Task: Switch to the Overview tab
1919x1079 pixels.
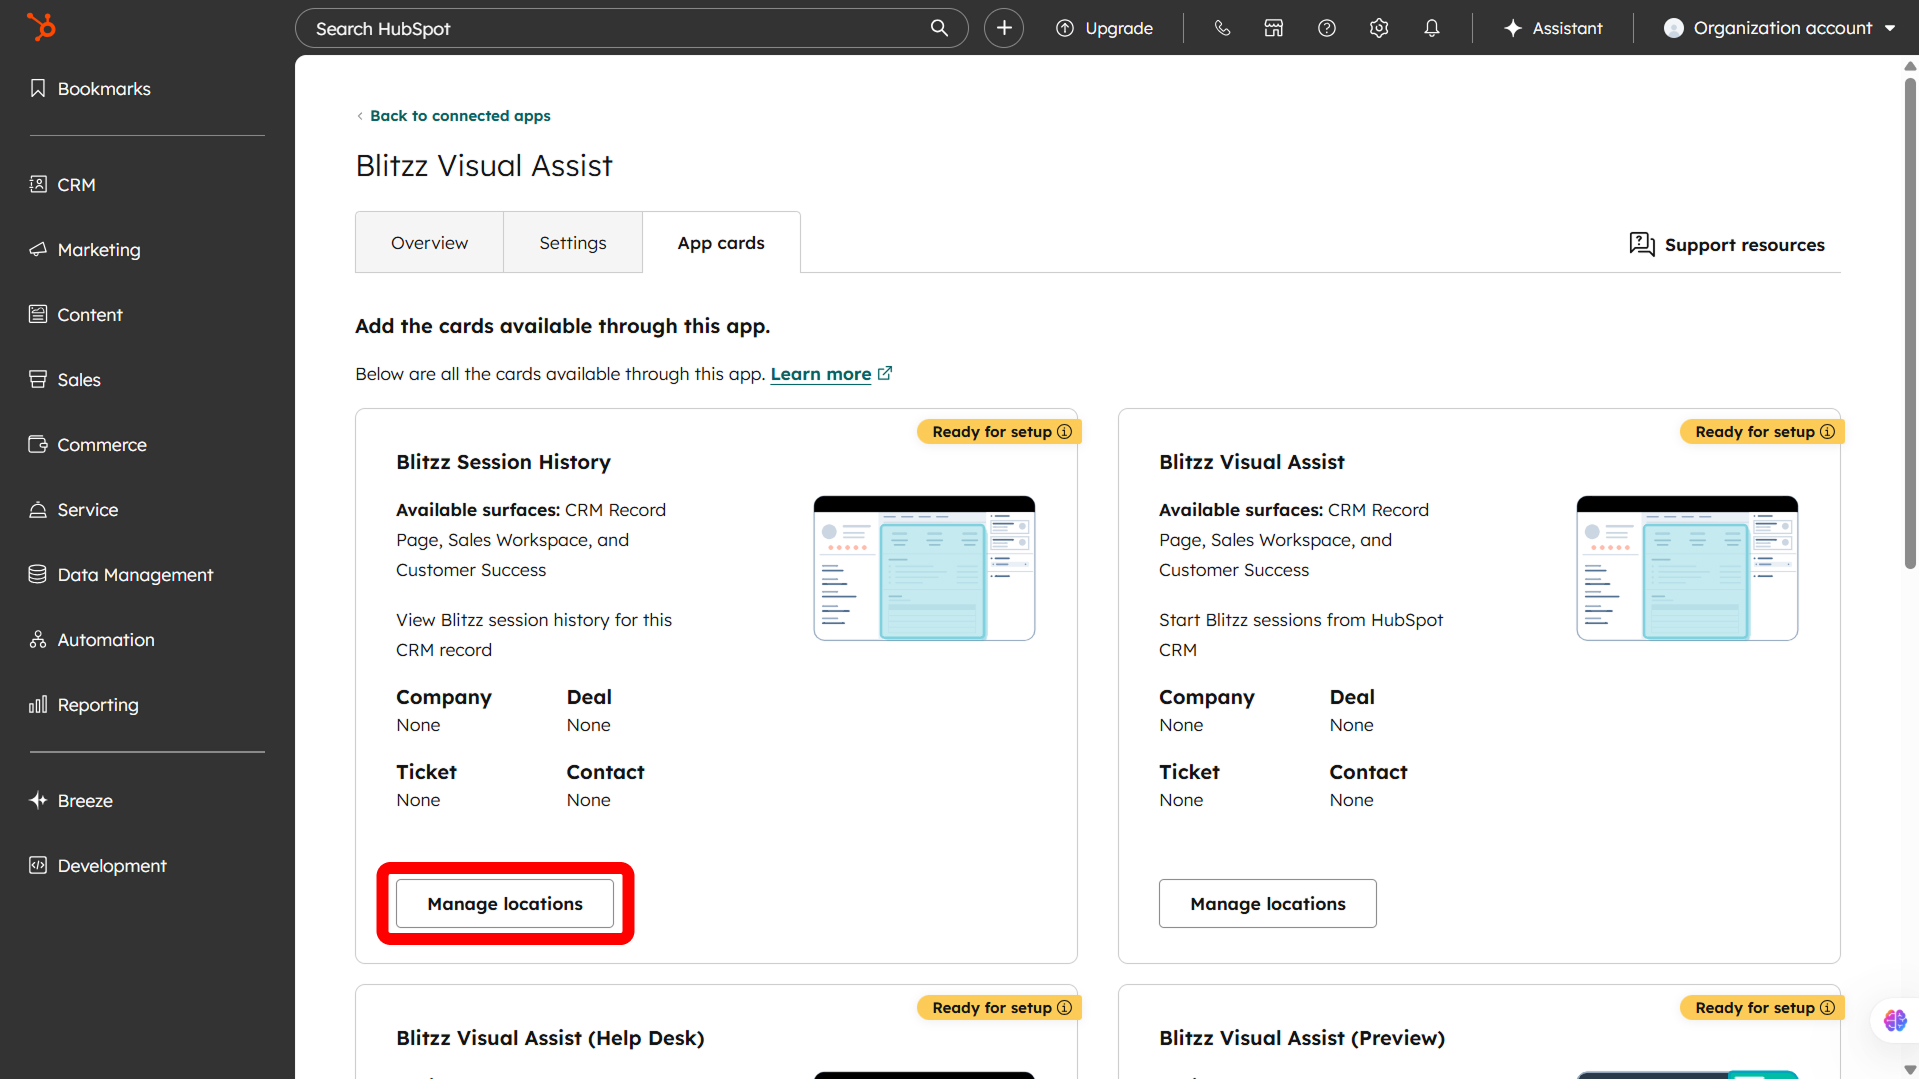Action: pos(429,243)
